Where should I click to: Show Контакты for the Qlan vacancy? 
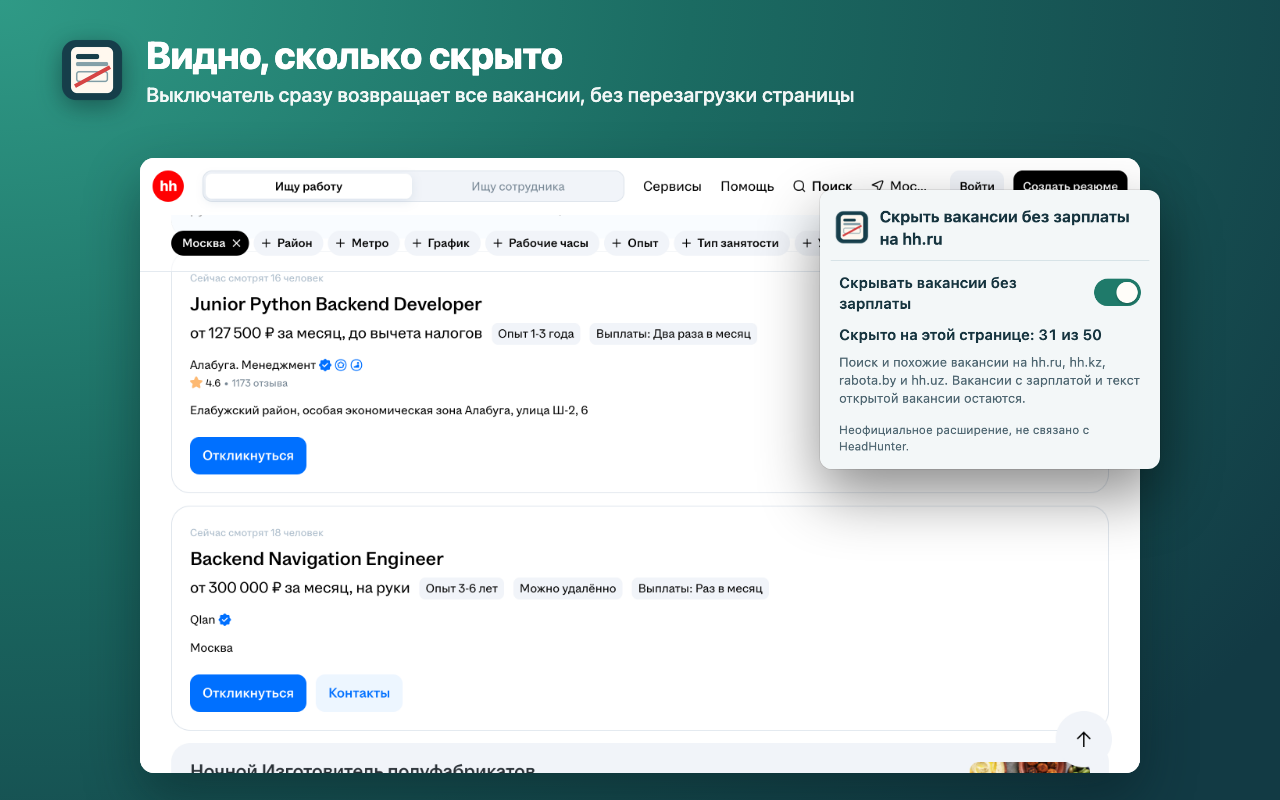point(359,693)
